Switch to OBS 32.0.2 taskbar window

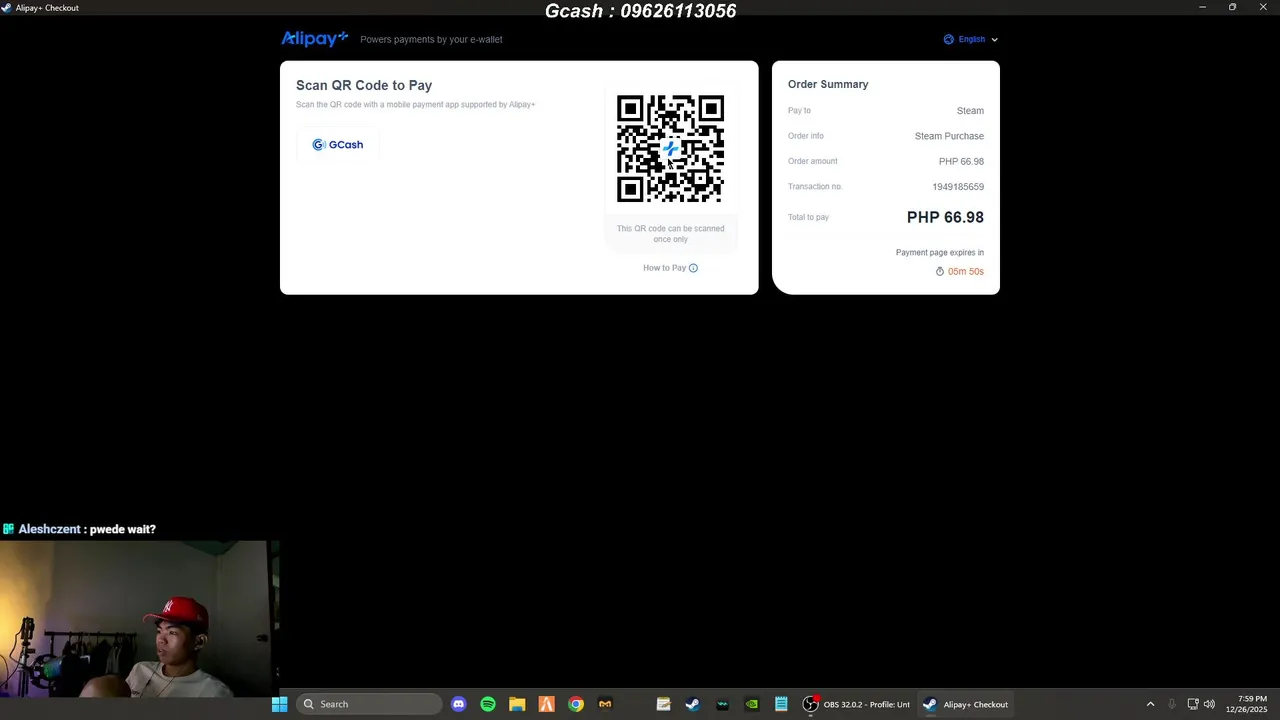[x=856, y=704]
